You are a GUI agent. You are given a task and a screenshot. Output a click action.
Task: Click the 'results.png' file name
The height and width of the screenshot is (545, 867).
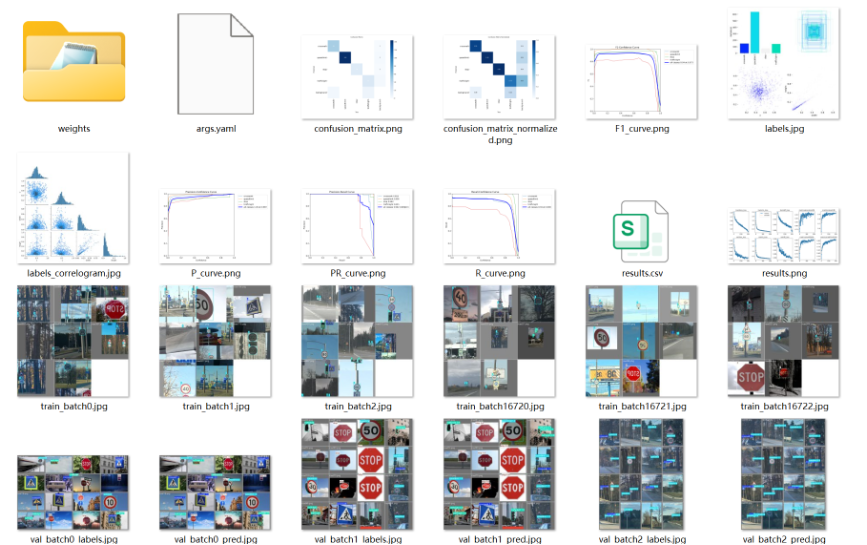point(784,273)
